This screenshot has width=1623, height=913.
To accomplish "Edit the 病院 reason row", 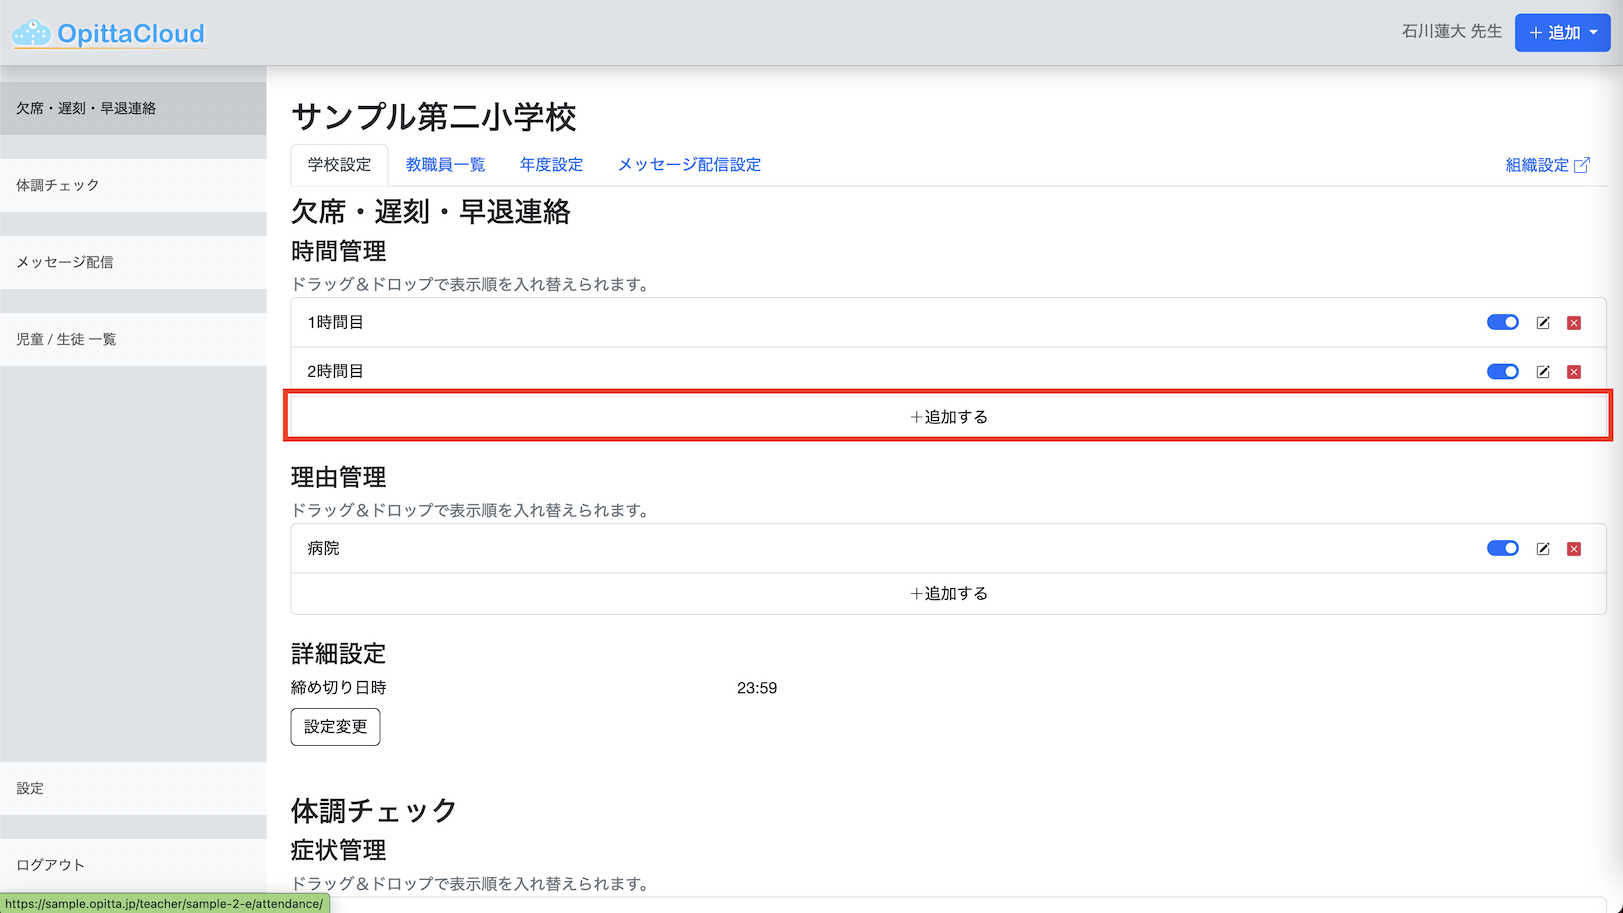I will click(1543, 549).
